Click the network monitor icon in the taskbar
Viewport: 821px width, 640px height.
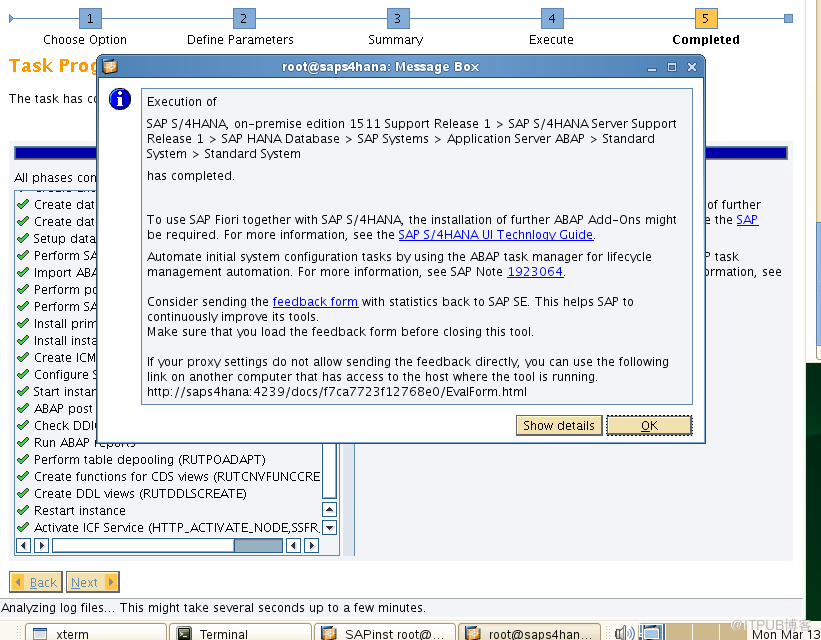(651, 633)
